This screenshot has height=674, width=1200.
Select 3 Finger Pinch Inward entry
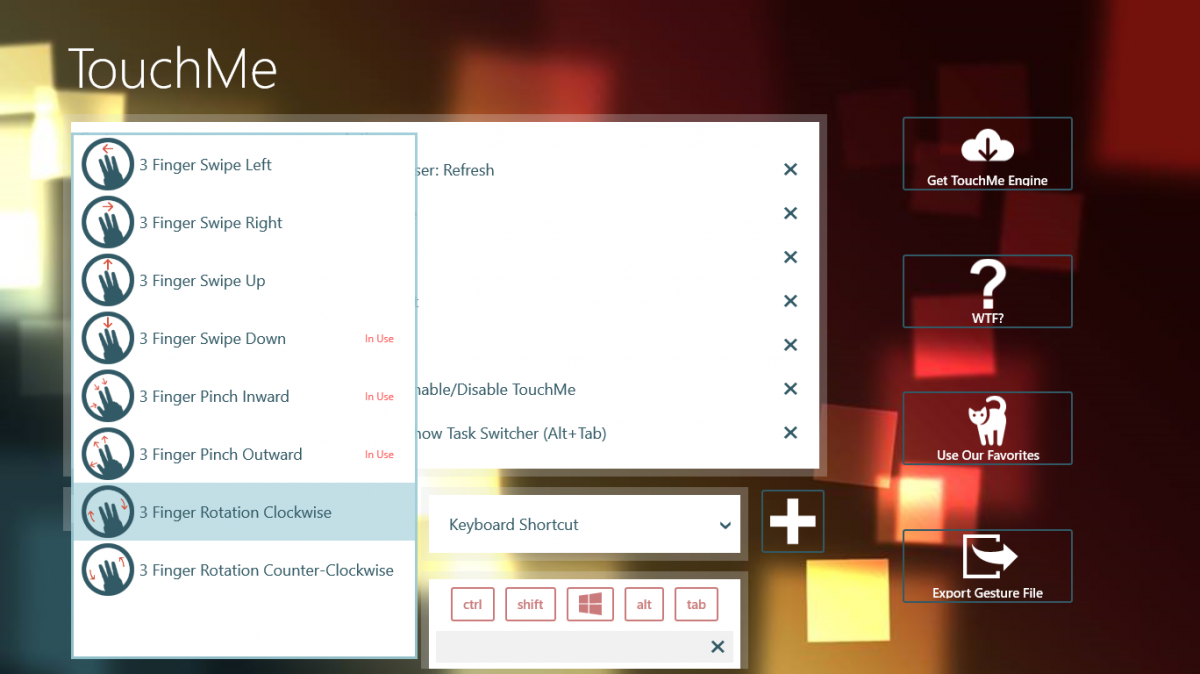tap(244, 397)
